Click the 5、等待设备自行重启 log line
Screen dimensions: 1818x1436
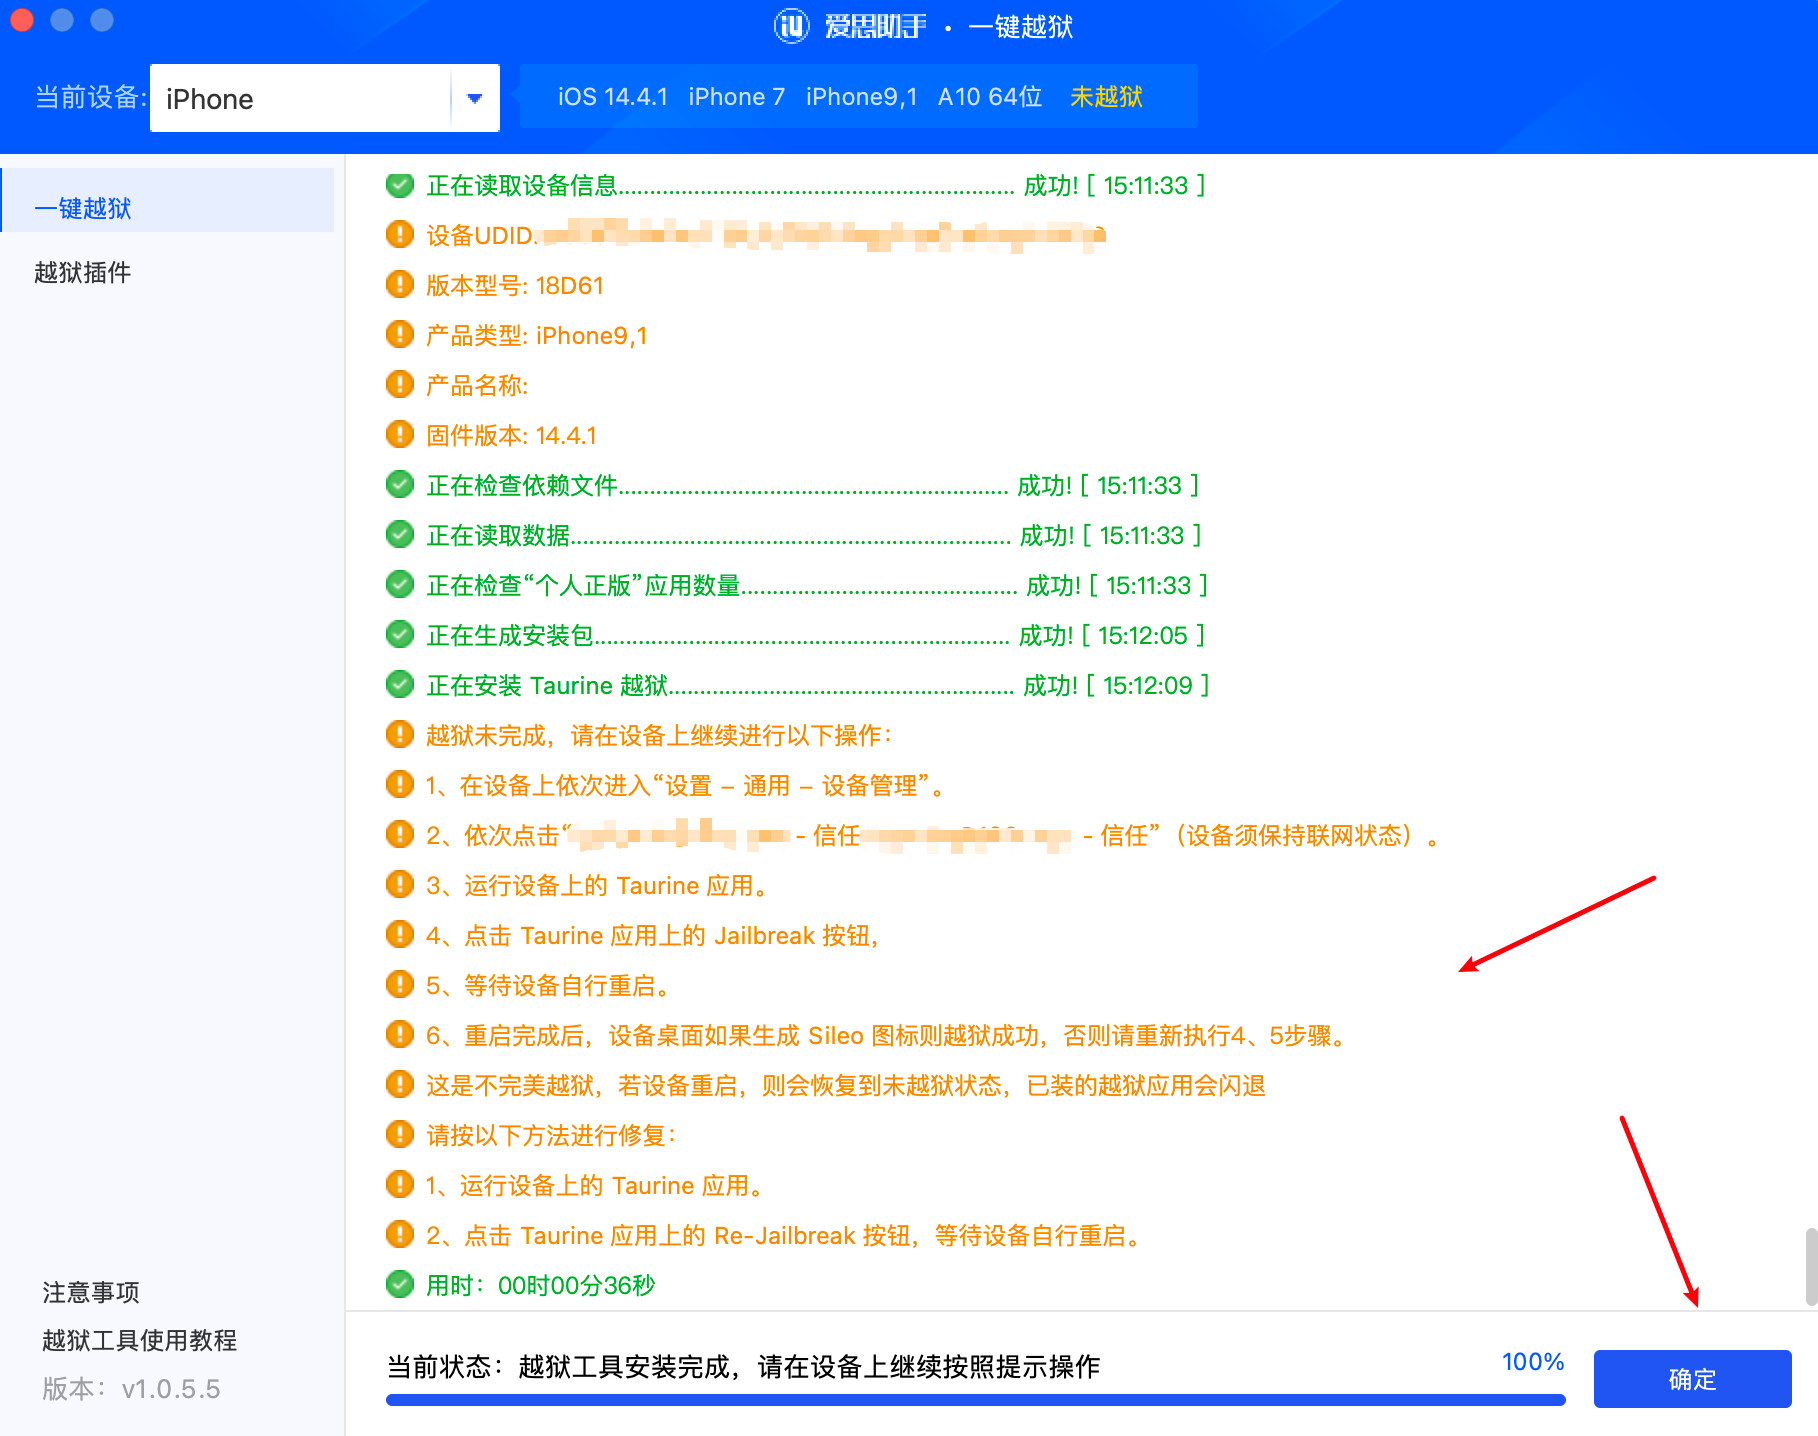[x=547, y=985]
